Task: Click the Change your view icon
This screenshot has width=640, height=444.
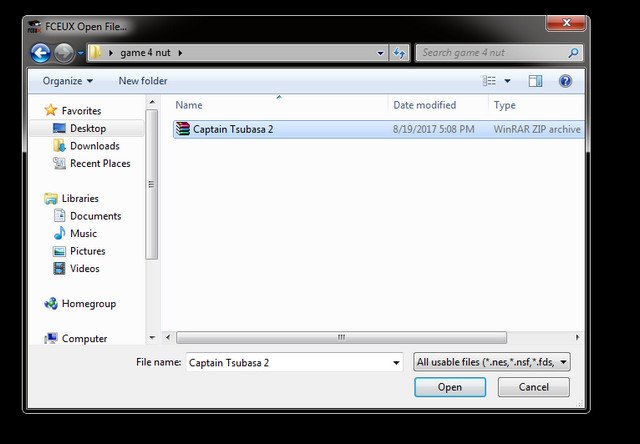Action: pos(490,81)
